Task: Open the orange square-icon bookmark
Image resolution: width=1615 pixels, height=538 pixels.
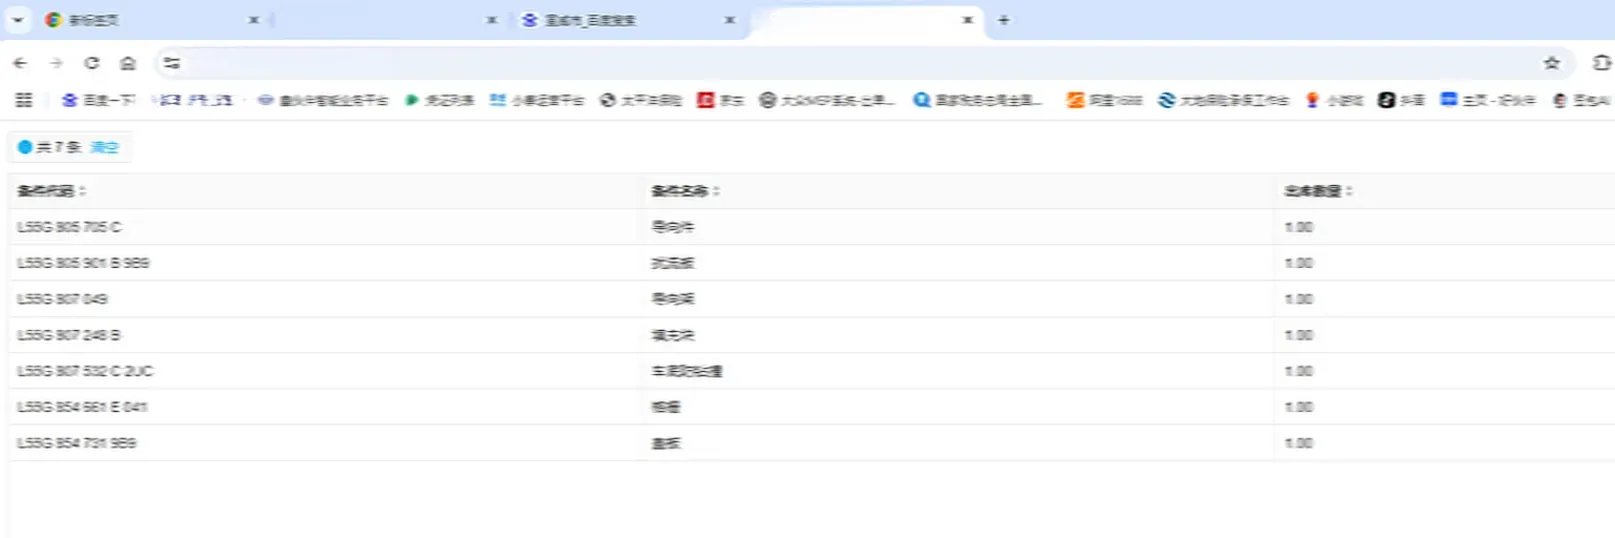Action: pyautogui.click(x=1104, y=100)
